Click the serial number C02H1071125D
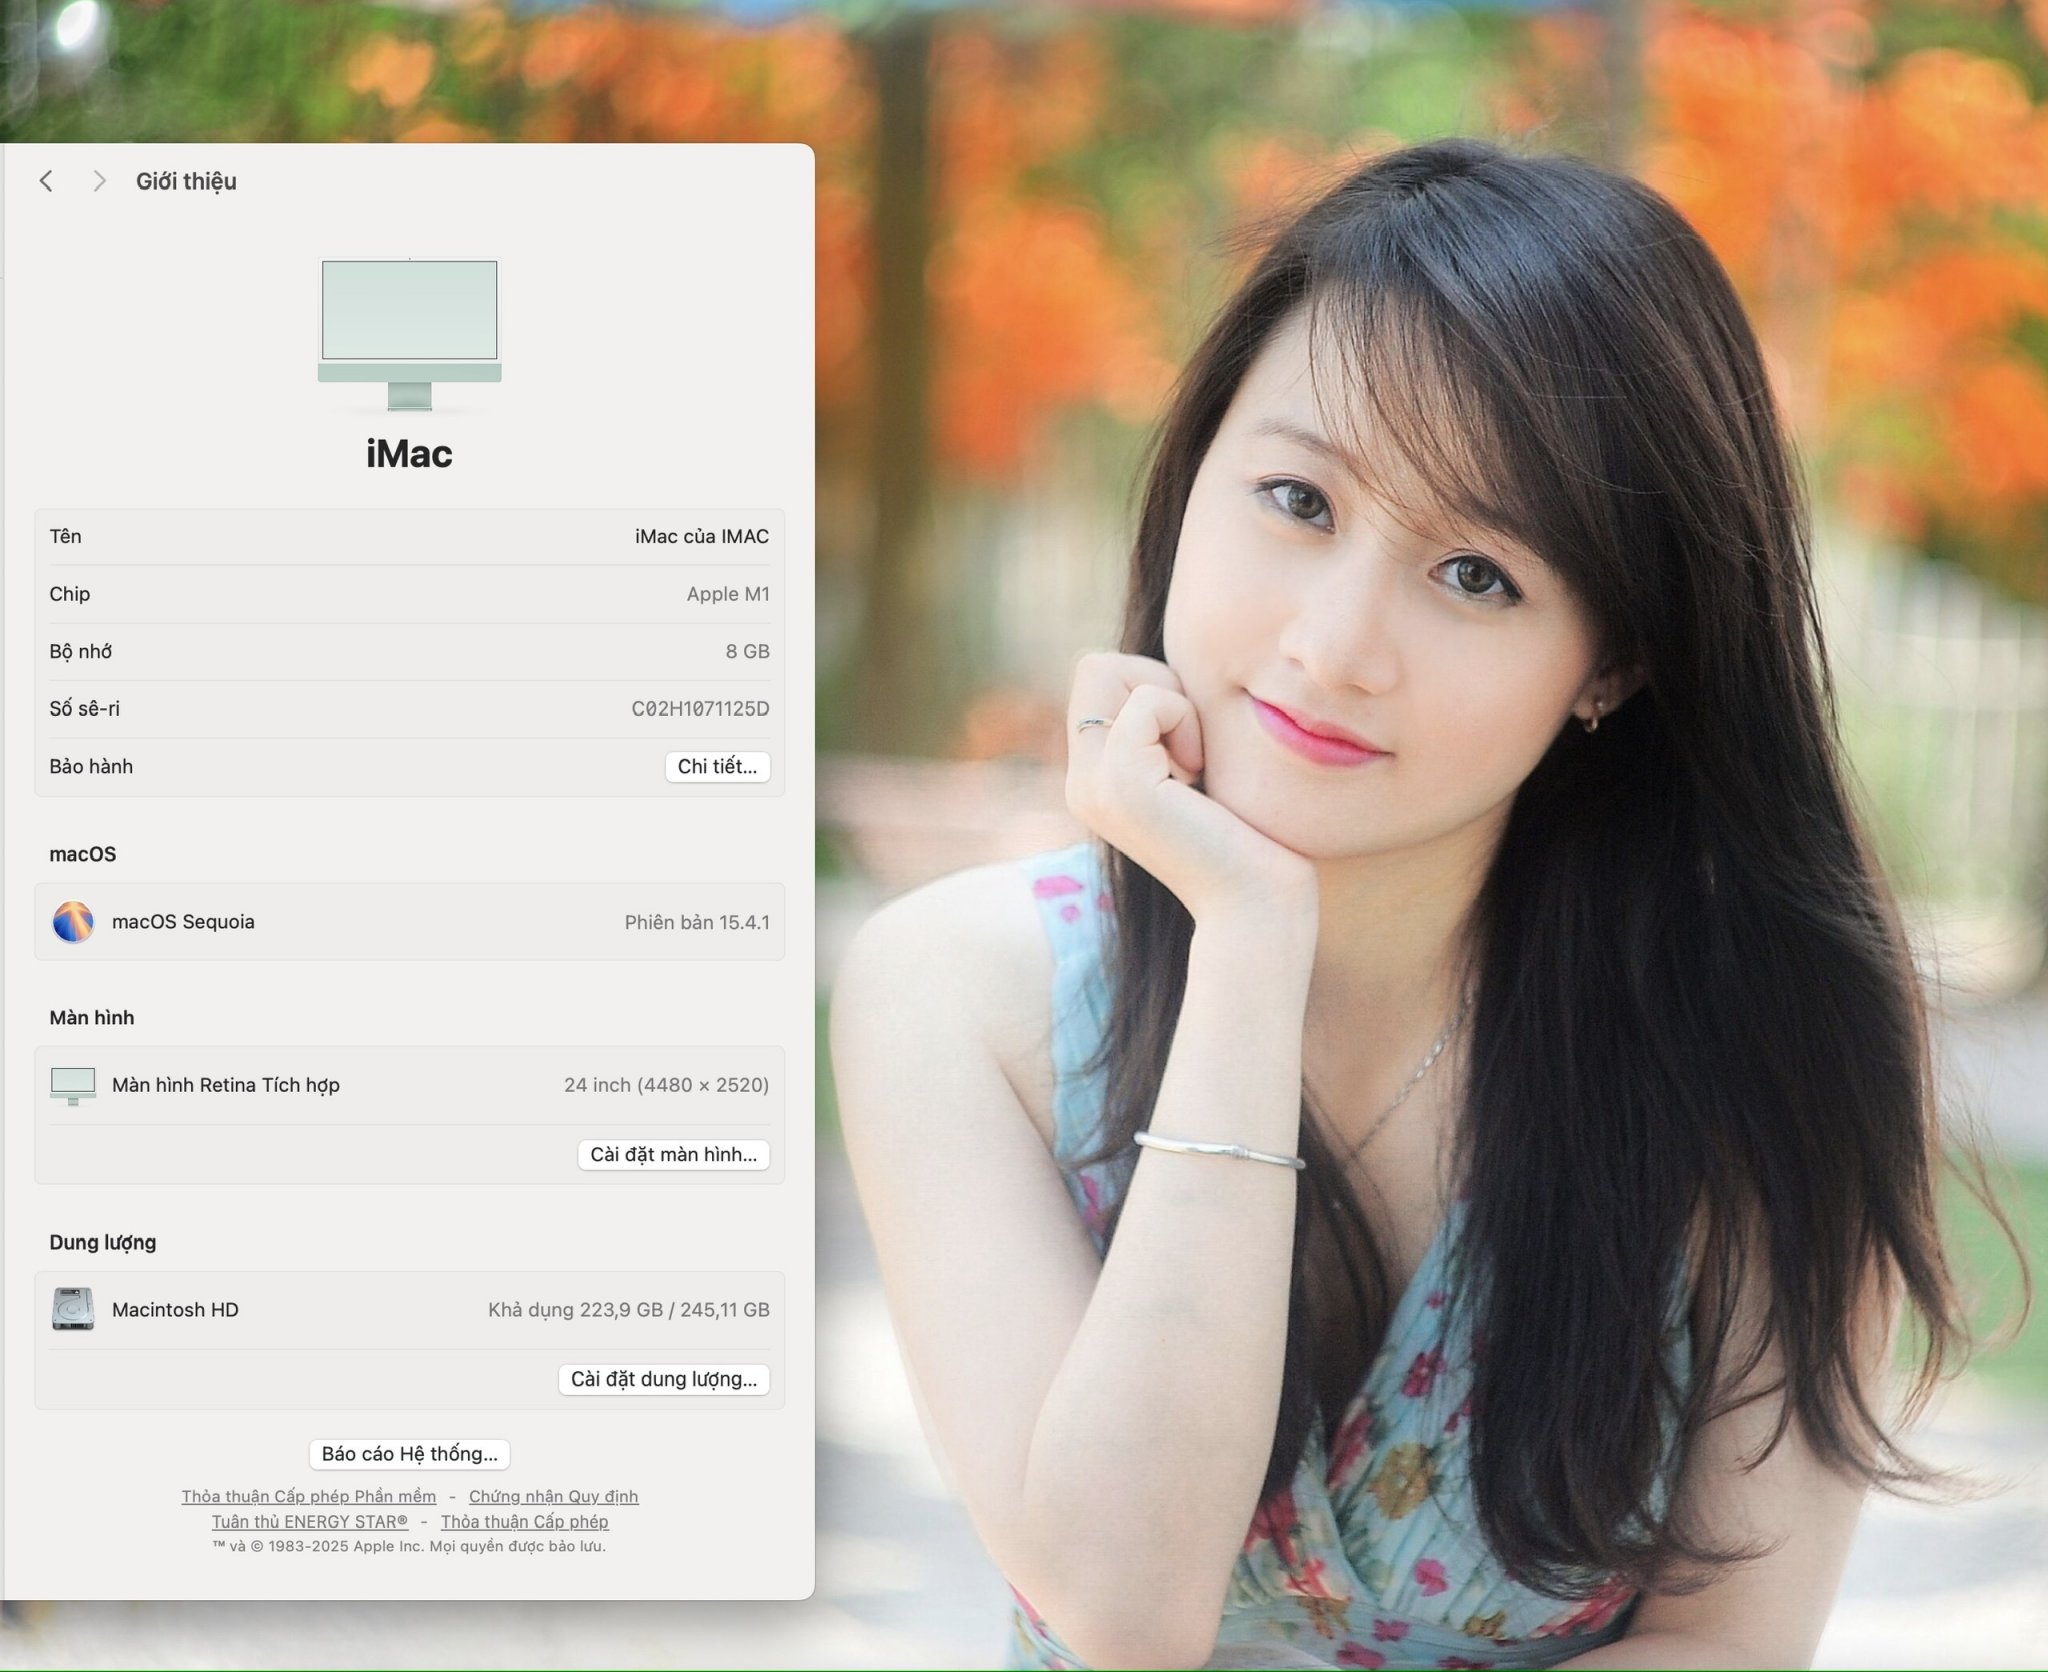Image resolution: width=2048 pixels, height=1672 pixels. pos(700,709)
